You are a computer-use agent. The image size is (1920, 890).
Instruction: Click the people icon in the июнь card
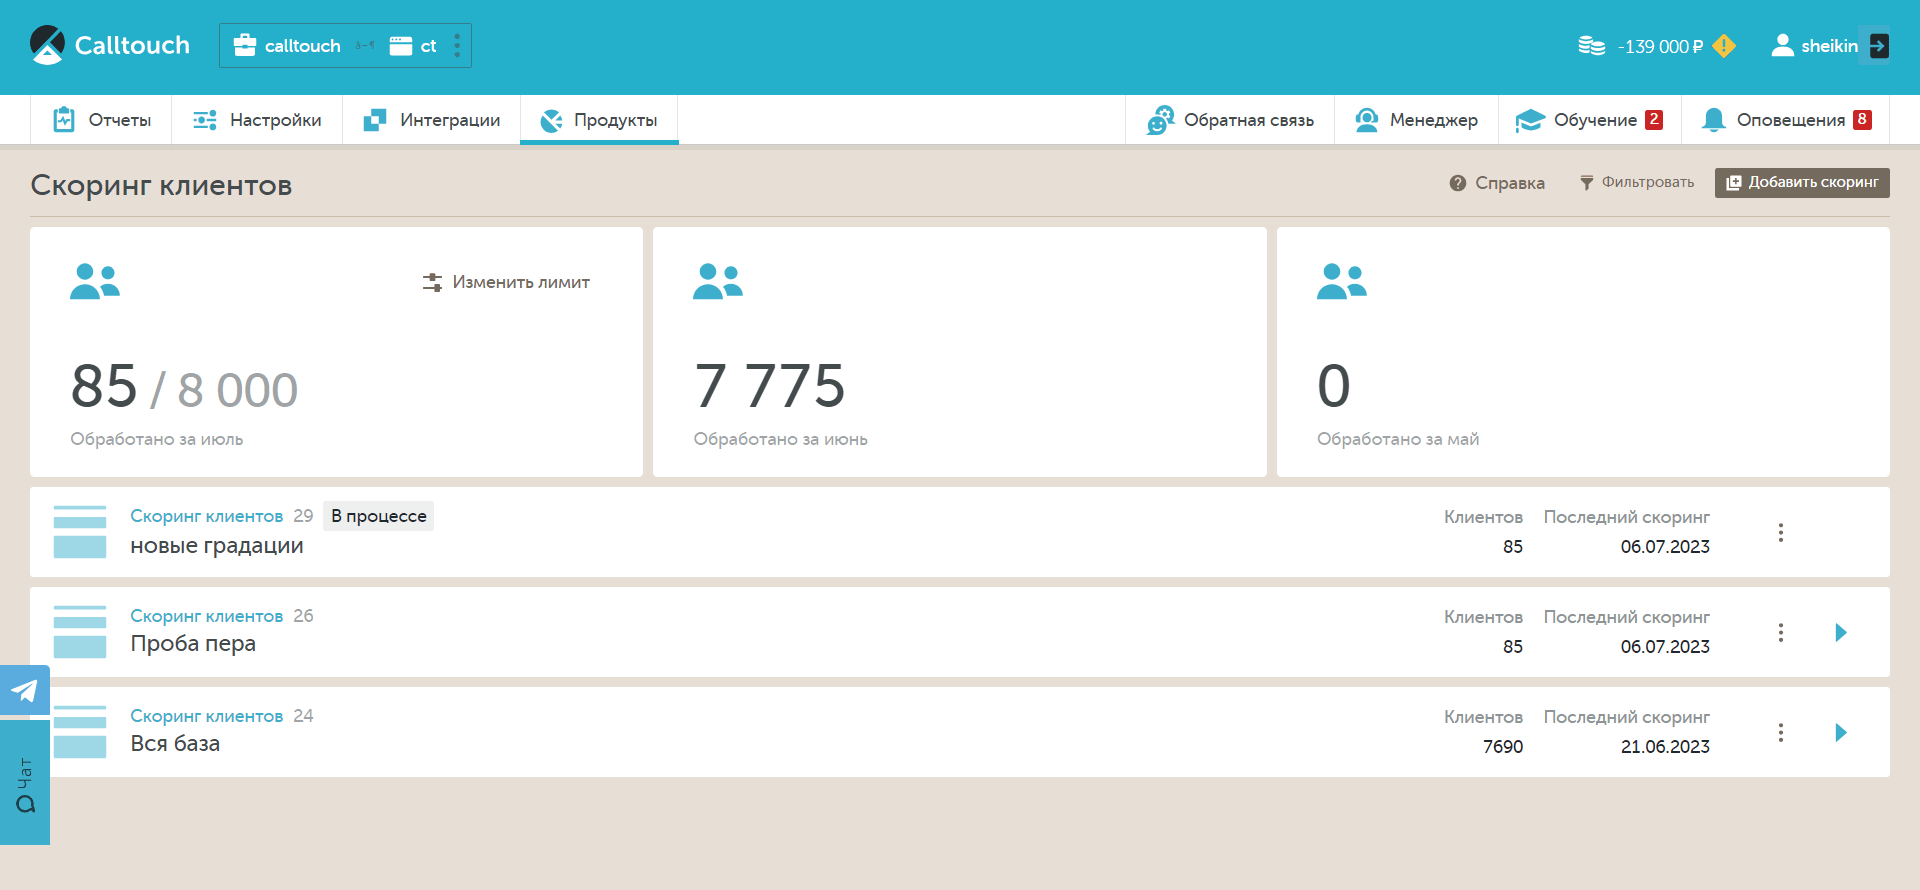coord(718,281)
